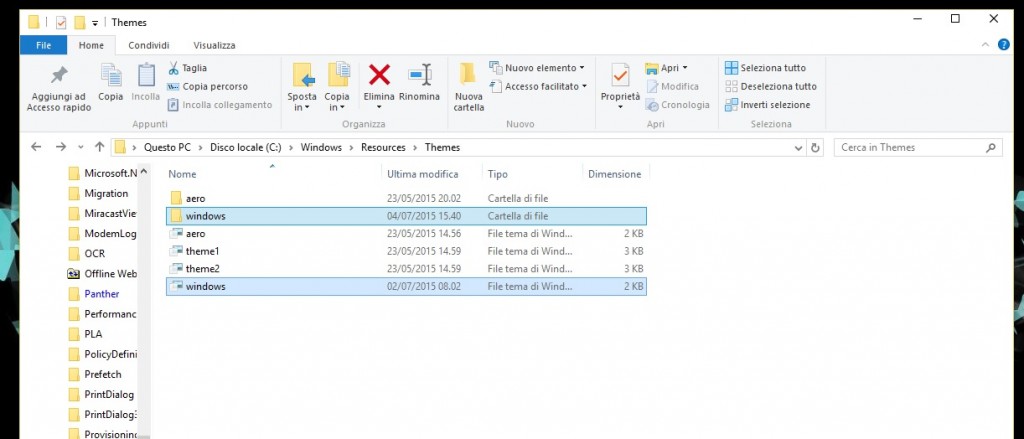Click the Rinomina icon in ribbon
The height and width of the screenshot is (439, 1024).
tap(419, 75)
